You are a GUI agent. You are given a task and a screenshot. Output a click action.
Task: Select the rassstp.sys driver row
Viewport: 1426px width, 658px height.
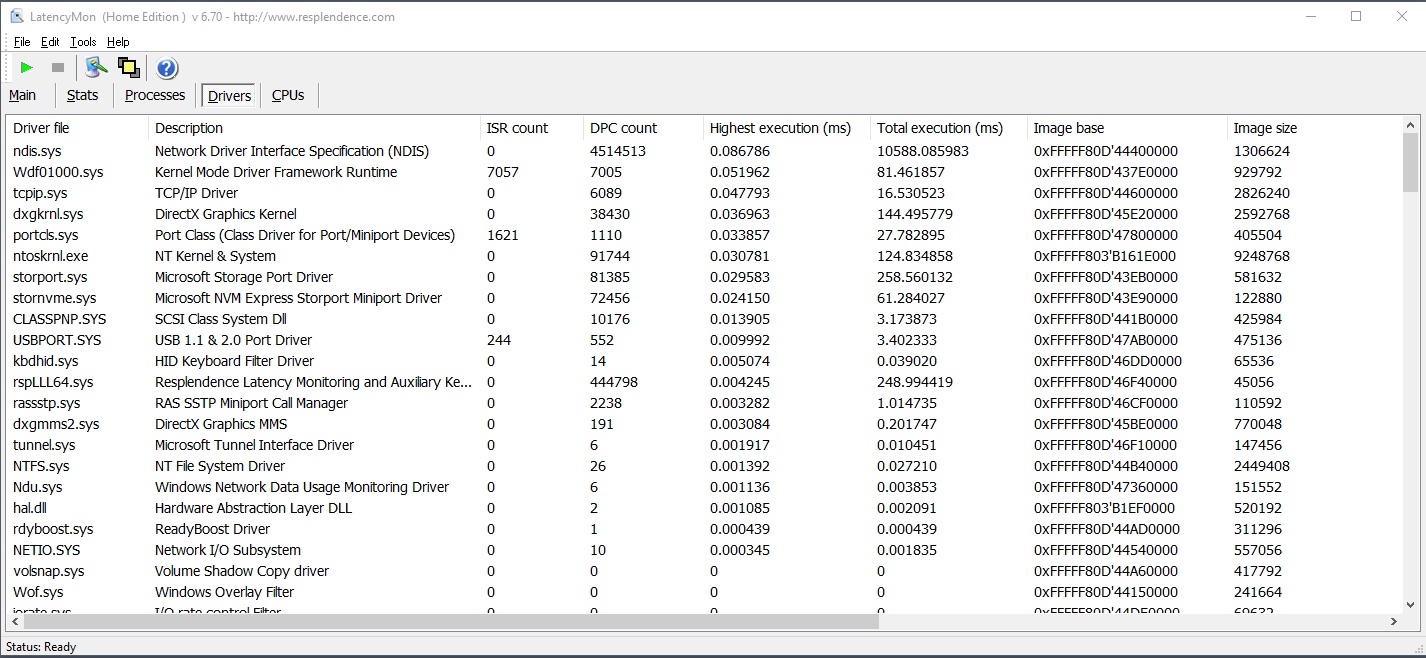click(705, 403)
